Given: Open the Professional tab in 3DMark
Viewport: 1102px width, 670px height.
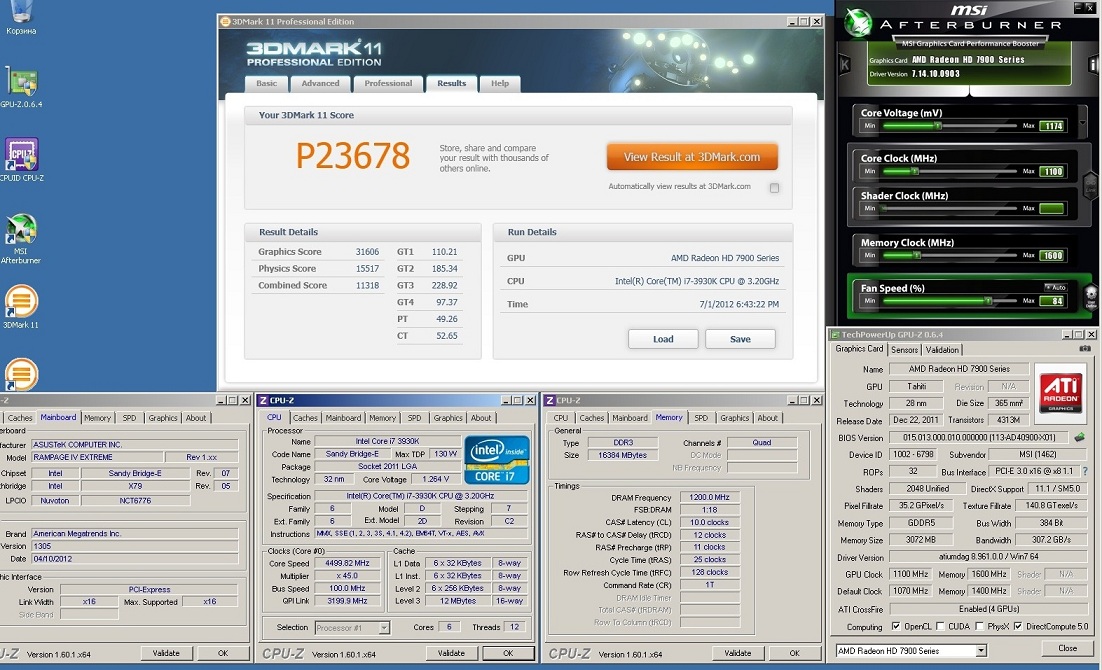Looking at the screenshot, I should tap(388, 84).
